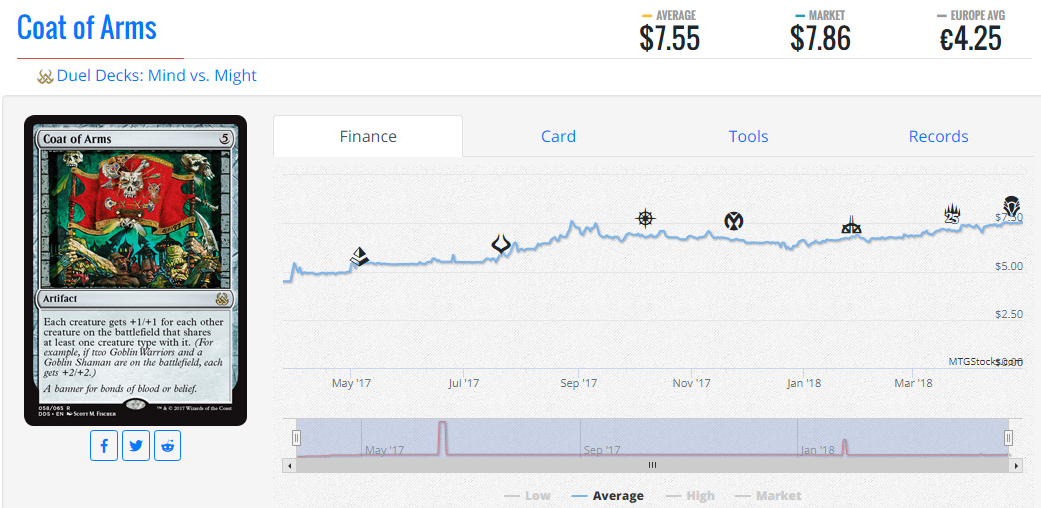The height and width of the screenshot is (508, 1041).
Task: Share card on Reddit
Action: (167, 446)
